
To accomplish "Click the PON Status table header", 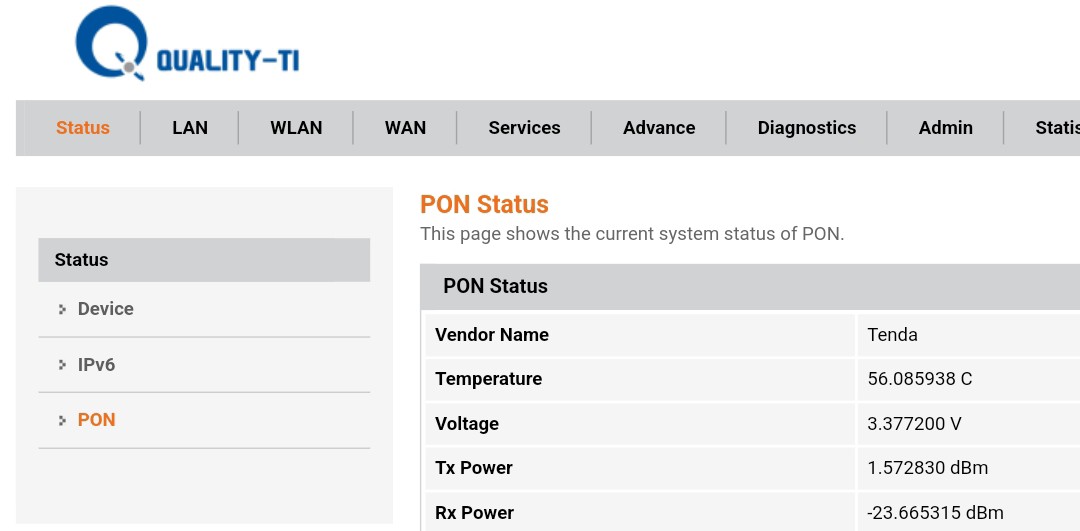I will tap(496, 286).
